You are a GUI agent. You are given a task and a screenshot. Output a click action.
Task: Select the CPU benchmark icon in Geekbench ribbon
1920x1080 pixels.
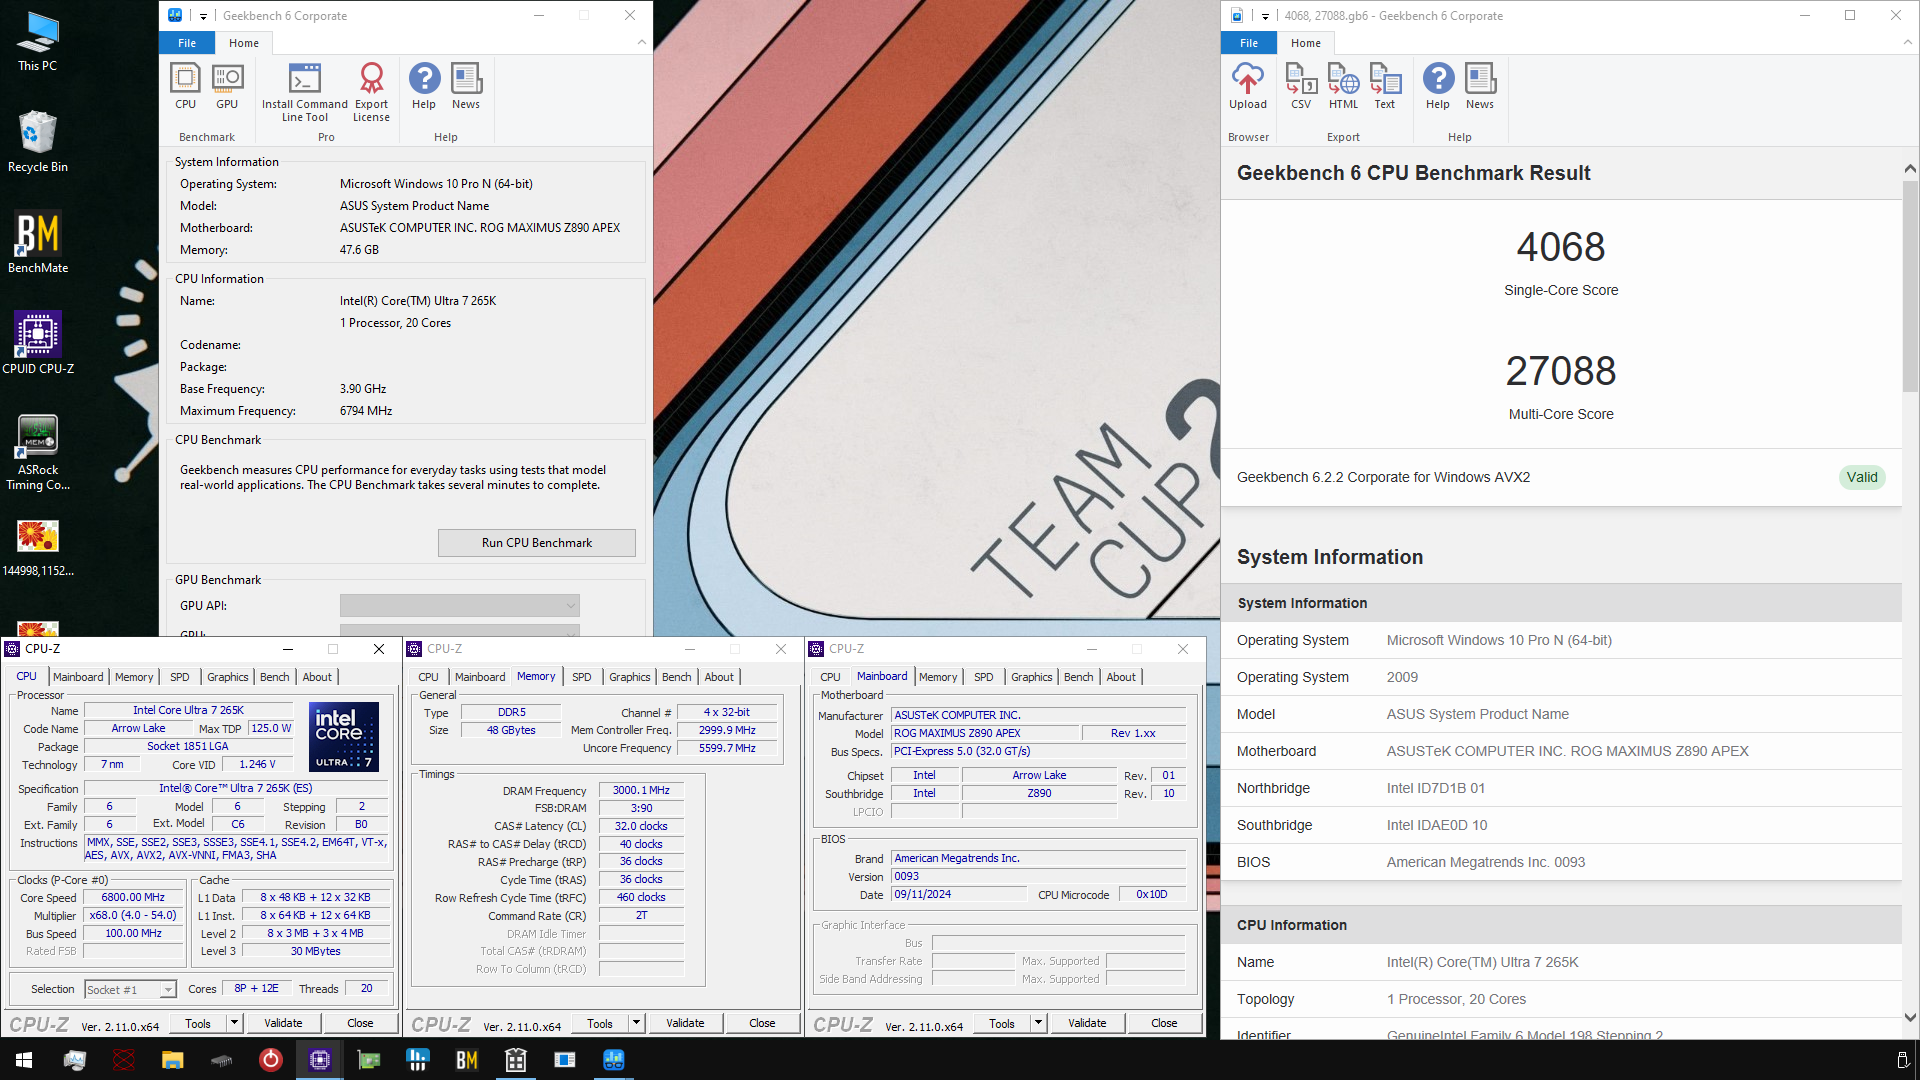tap(186, 86)
